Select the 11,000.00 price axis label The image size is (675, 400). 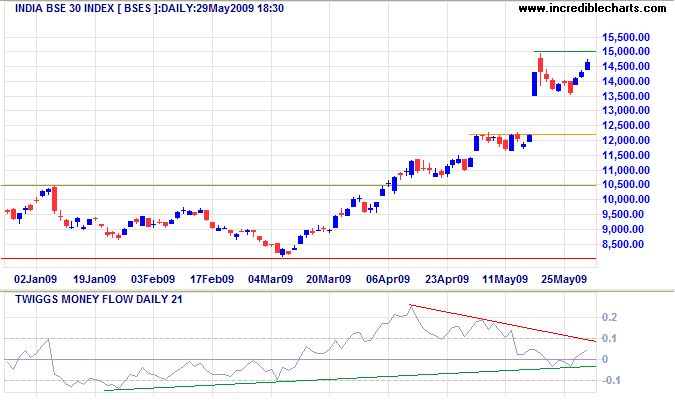(625, 171)
